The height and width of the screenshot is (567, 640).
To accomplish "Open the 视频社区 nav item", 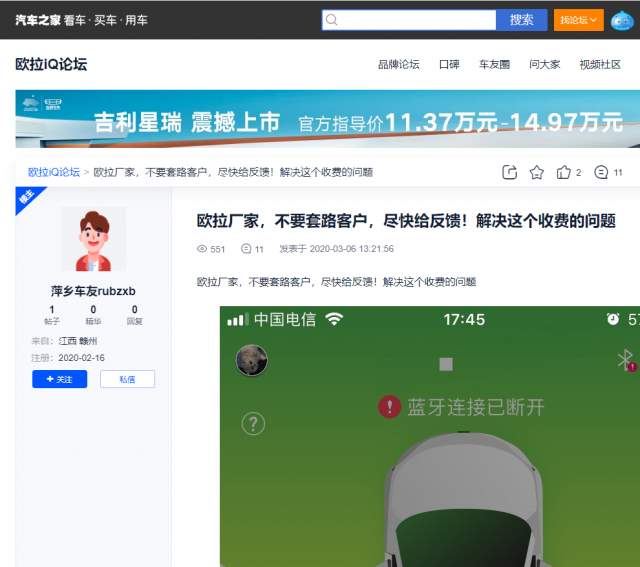I will click(x=600, y=64).
